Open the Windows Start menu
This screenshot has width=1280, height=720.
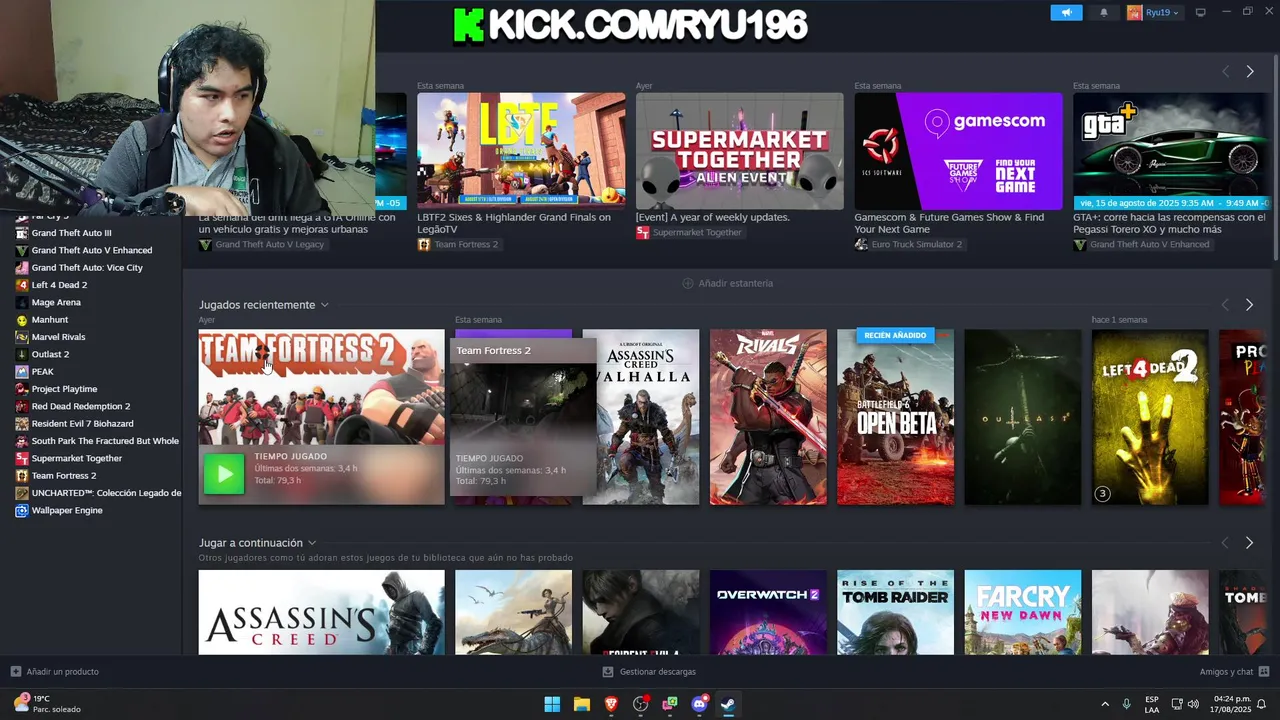tap(552, 704)
